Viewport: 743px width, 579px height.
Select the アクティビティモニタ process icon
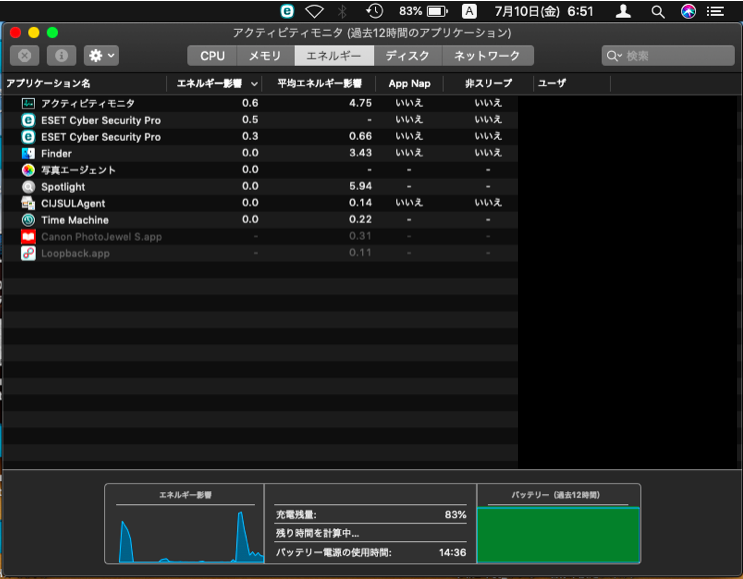tap(28, 103)
